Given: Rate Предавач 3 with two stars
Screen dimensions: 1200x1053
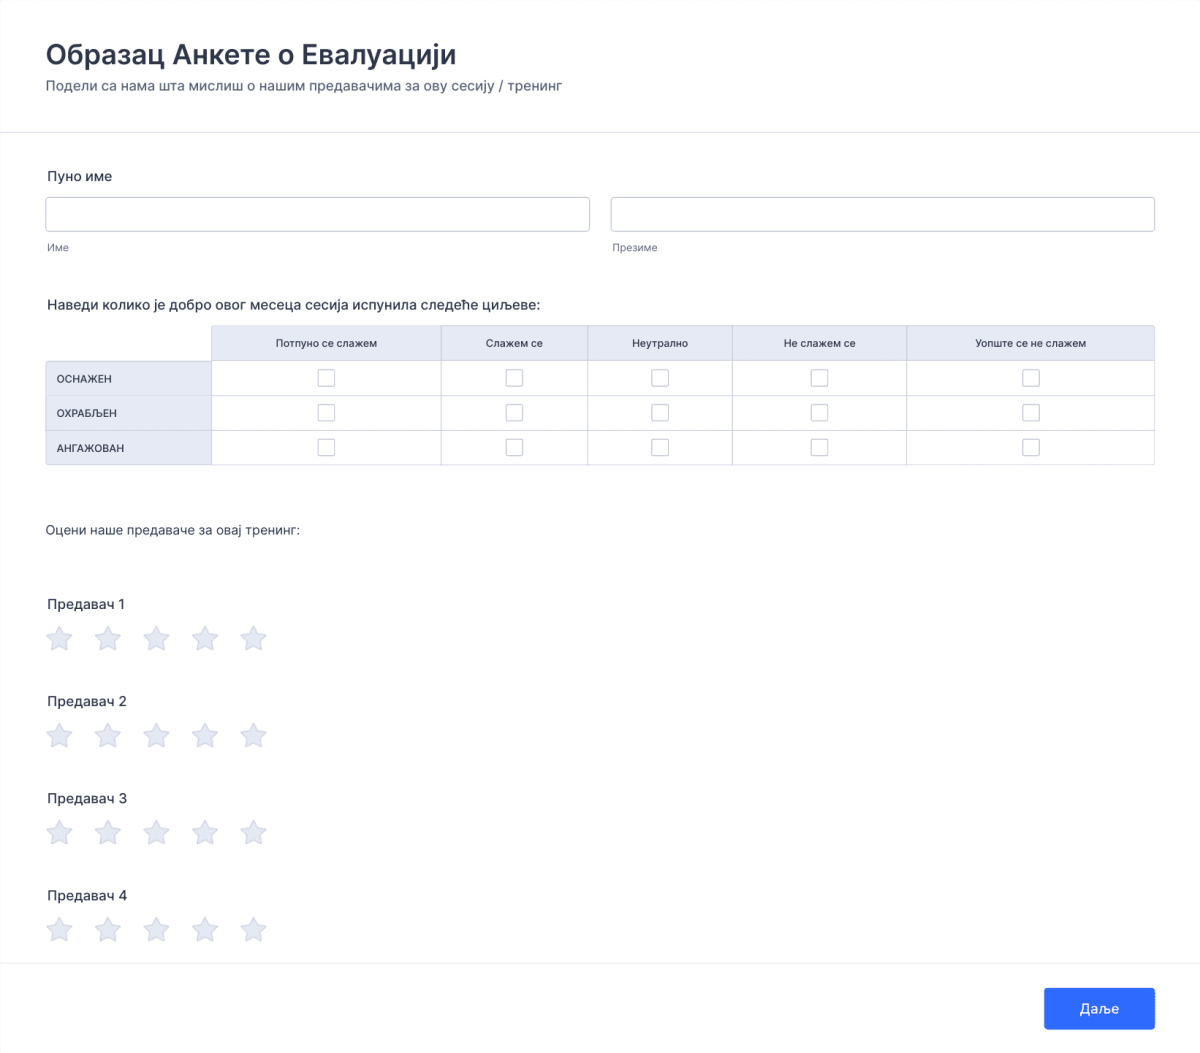Looking at the screenshot, I should (108, 832).
